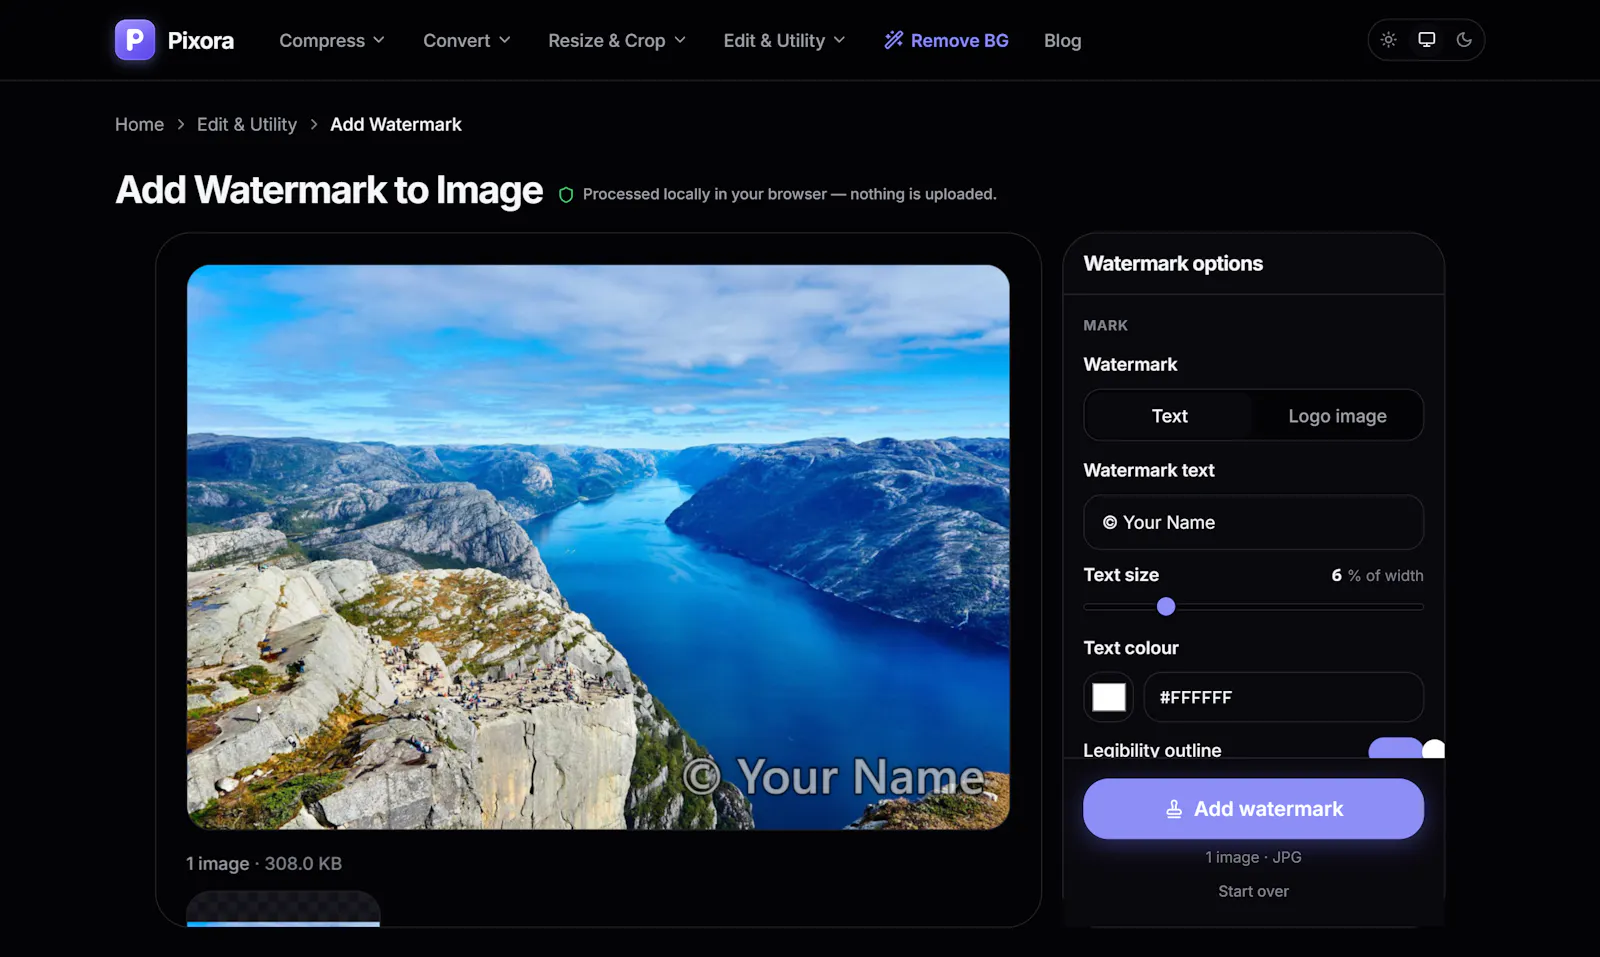Open the Compress dropdown menu
The image size is (1600, 957).
point(332,41)
